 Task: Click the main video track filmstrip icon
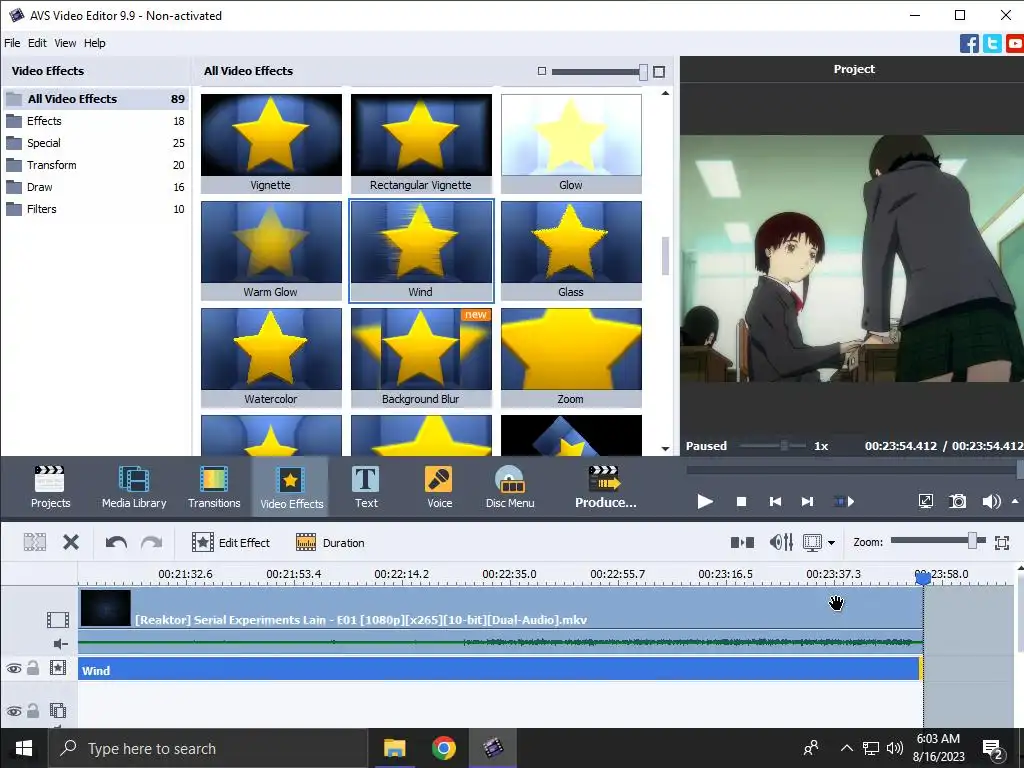tap(57, 619)
